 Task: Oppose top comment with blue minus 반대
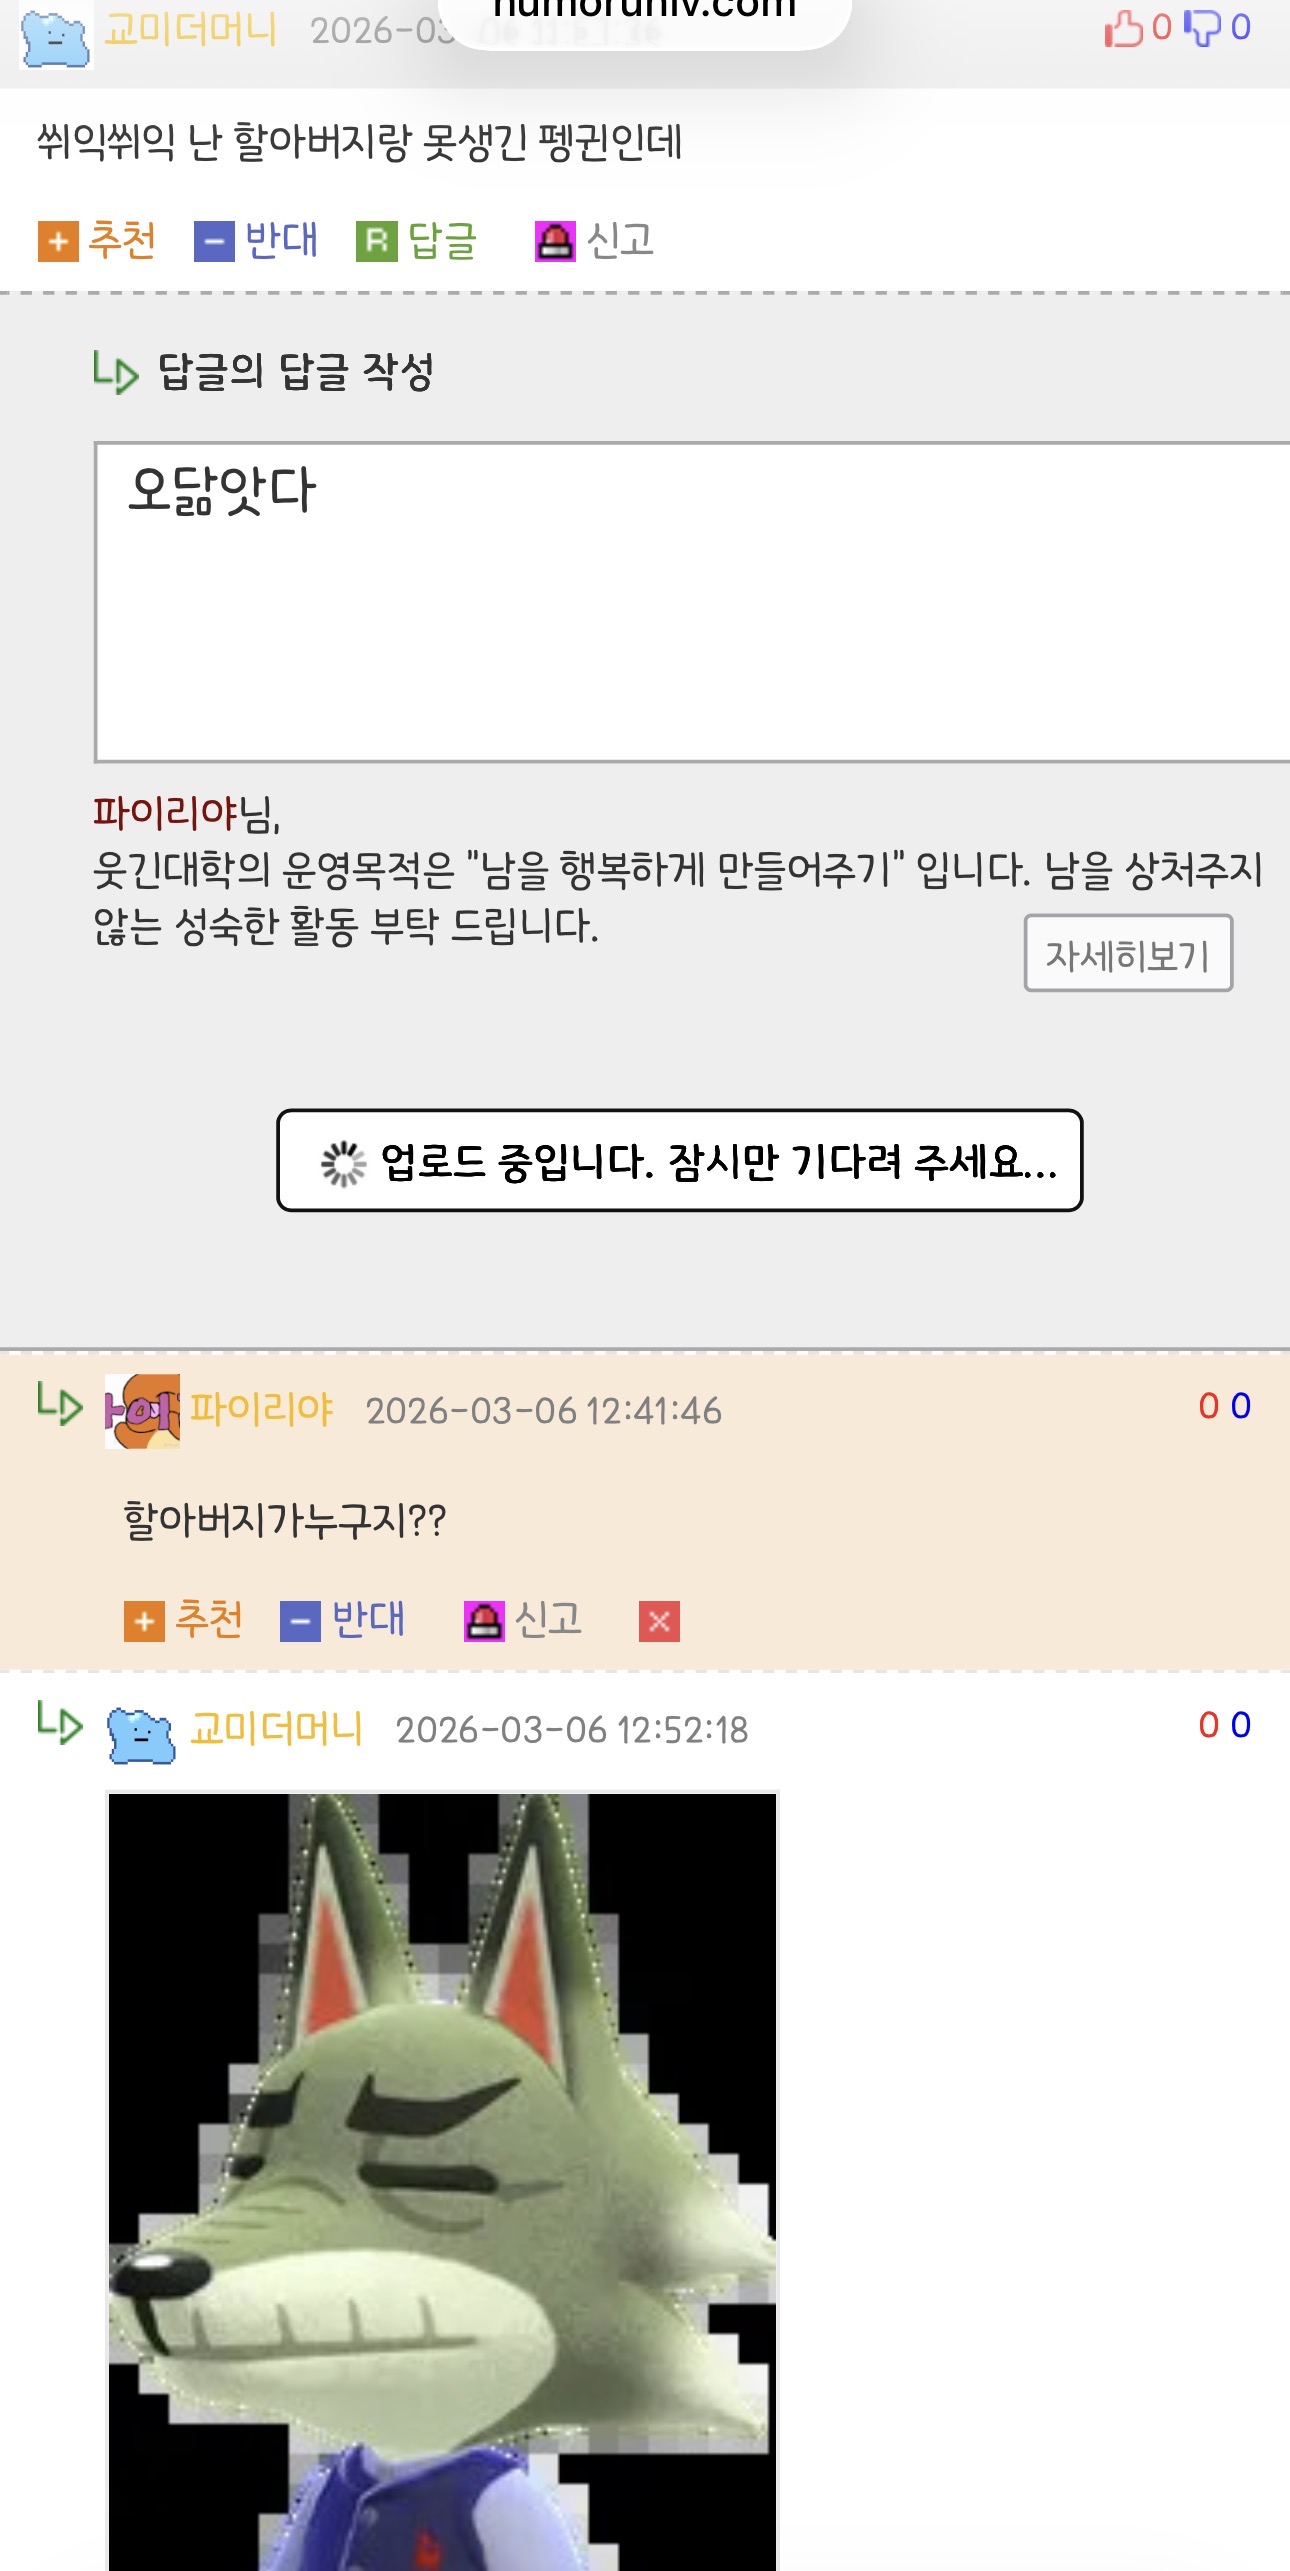256,241
